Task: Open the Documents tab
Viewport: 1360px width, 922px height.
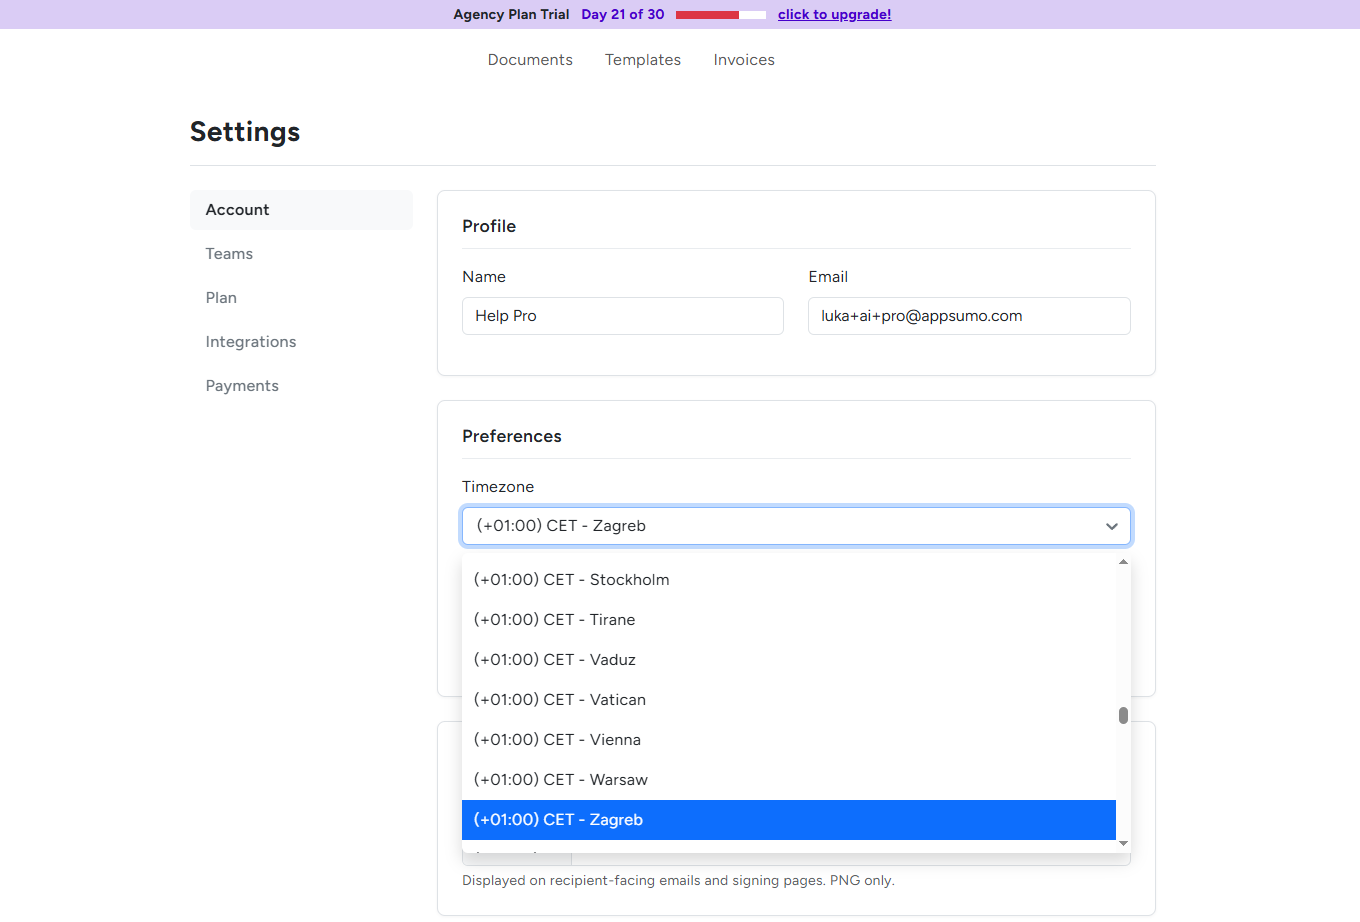Action: (530, 60)
